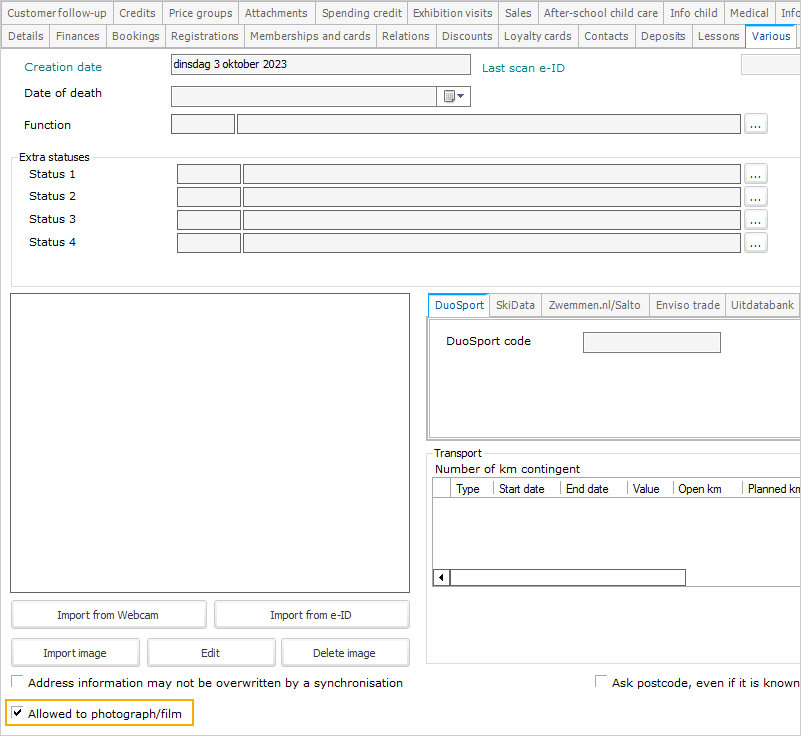
Task: Open the lookup button for Status 4
Action: (756, 243)
